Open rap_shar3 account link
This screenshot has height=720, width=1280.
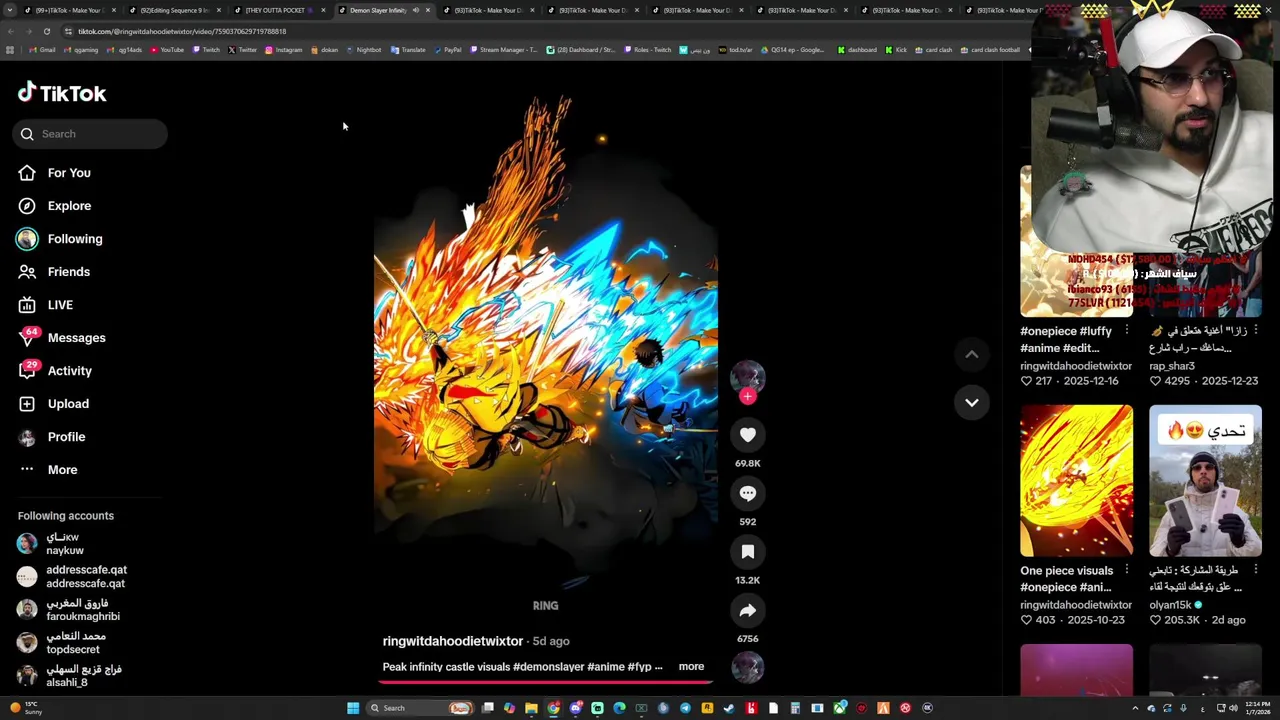pos(1172,366)
